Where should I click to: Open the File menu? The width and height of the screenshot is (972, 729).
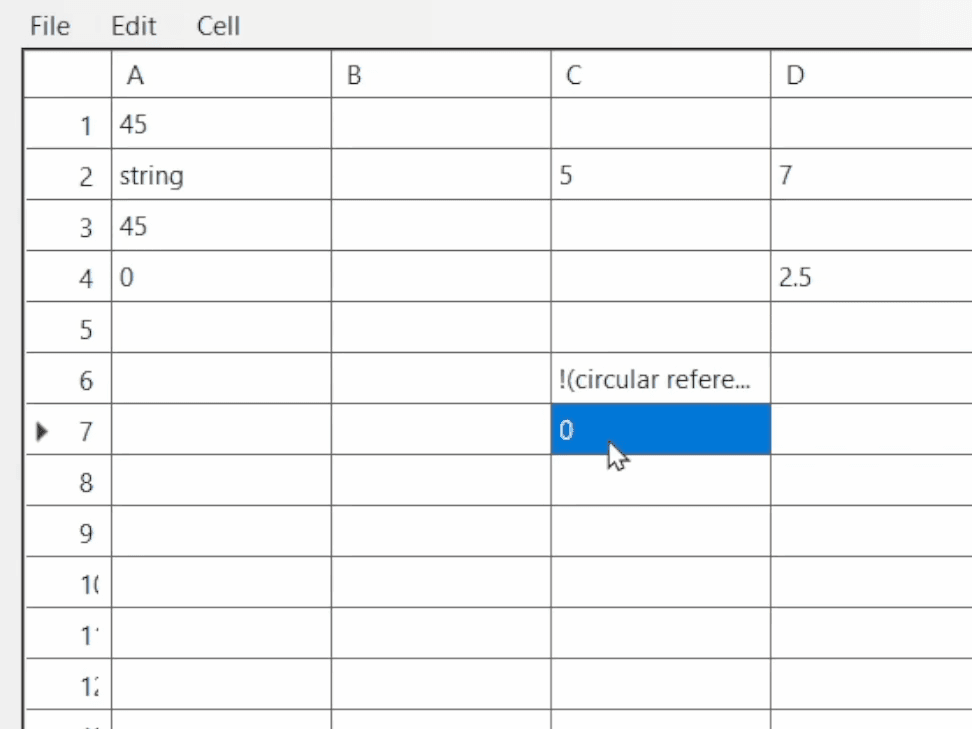pyautogui.click(x=50, y=26)
